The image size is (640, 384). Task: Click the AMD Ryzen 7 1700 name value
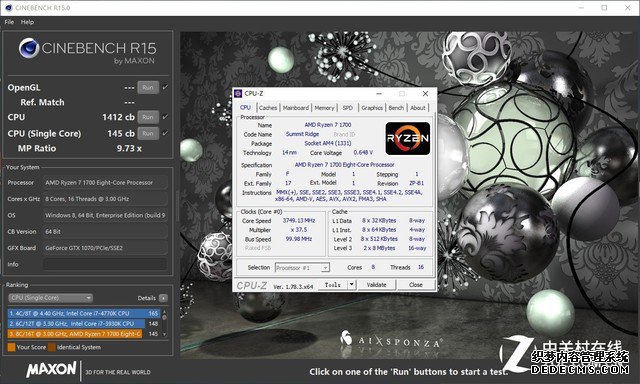click(x=328, y=125)
